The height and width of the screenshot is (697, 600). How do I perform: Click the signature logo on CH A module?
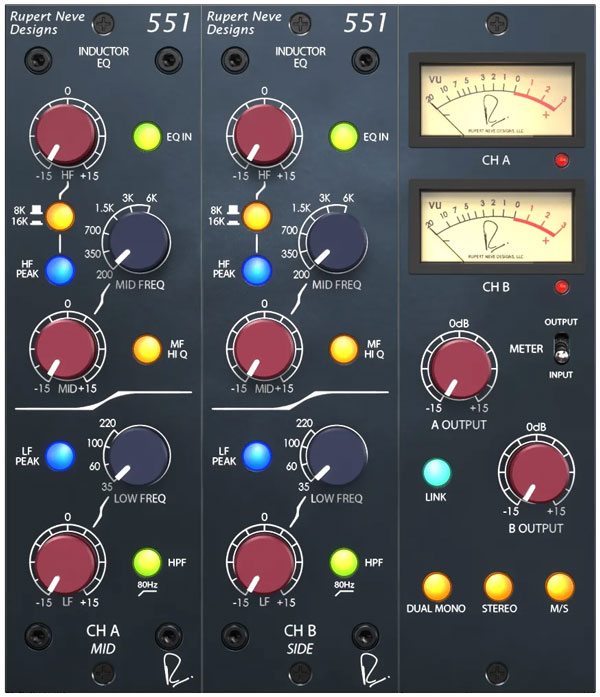[x=176, y=668]
